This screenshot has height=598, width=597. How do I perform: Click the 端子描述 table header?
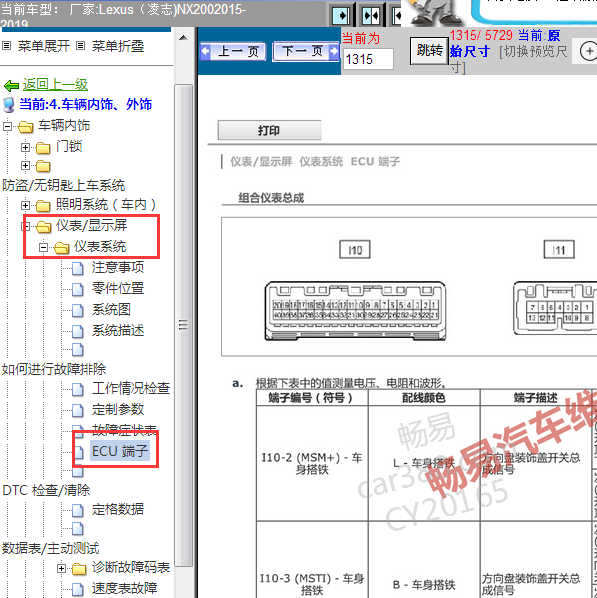coord(536,398)
